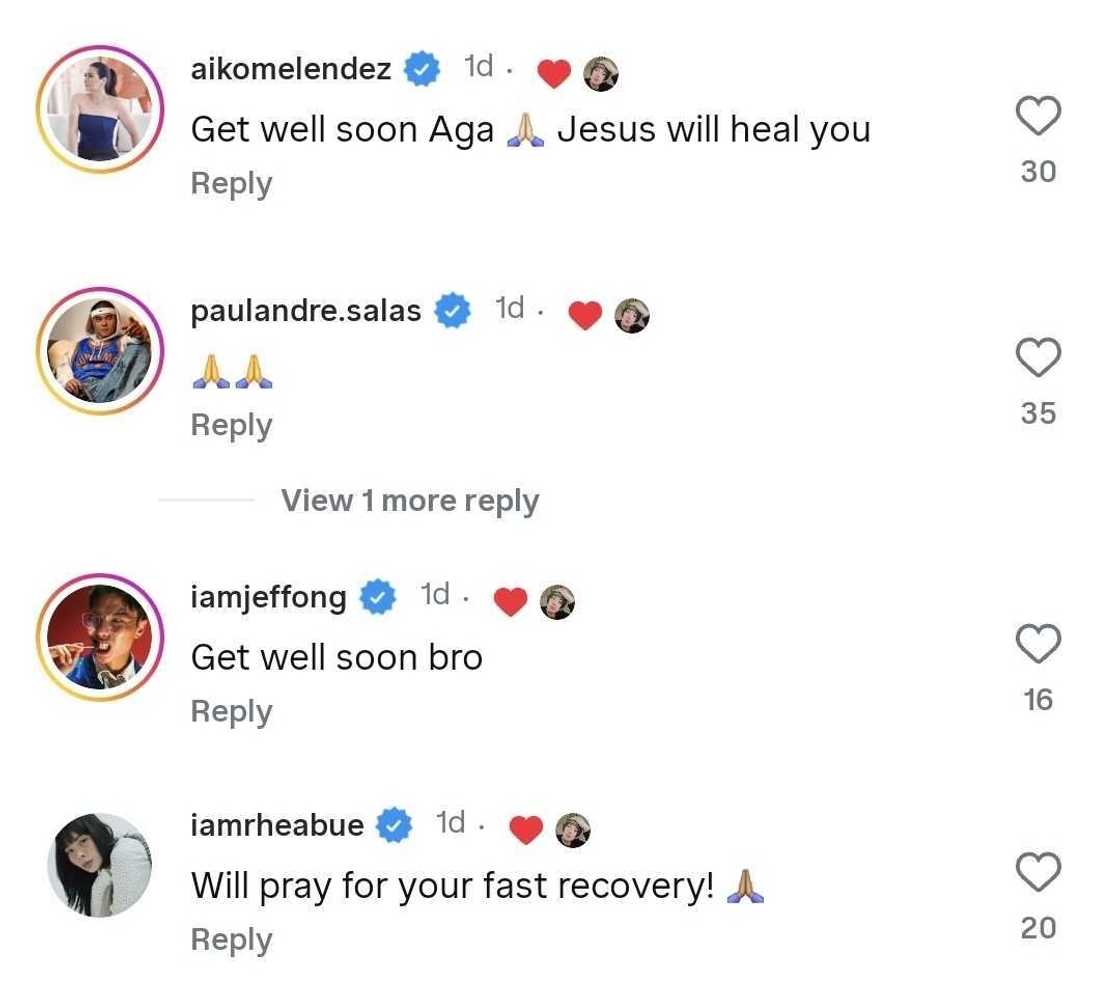
Task: Open the iamjeffong username link
Action: click(268, 598)
